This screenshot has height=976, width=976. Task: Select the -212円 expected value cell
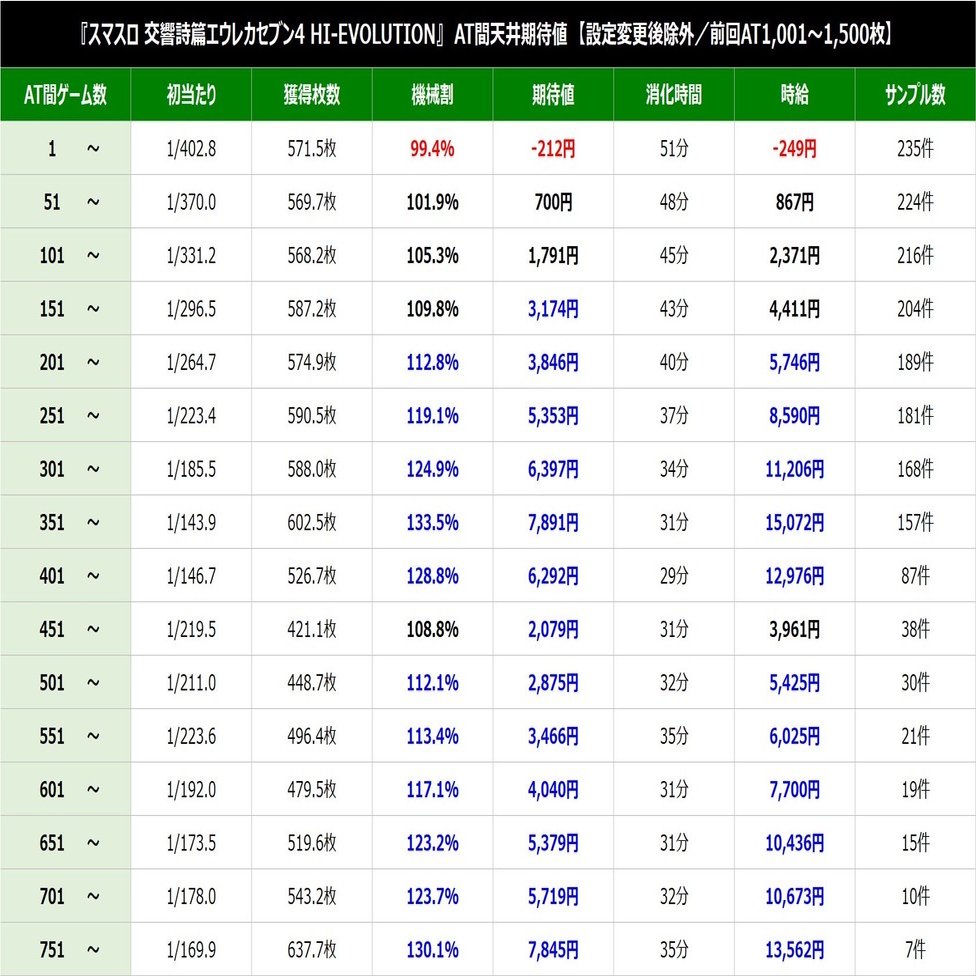[553, 149]
